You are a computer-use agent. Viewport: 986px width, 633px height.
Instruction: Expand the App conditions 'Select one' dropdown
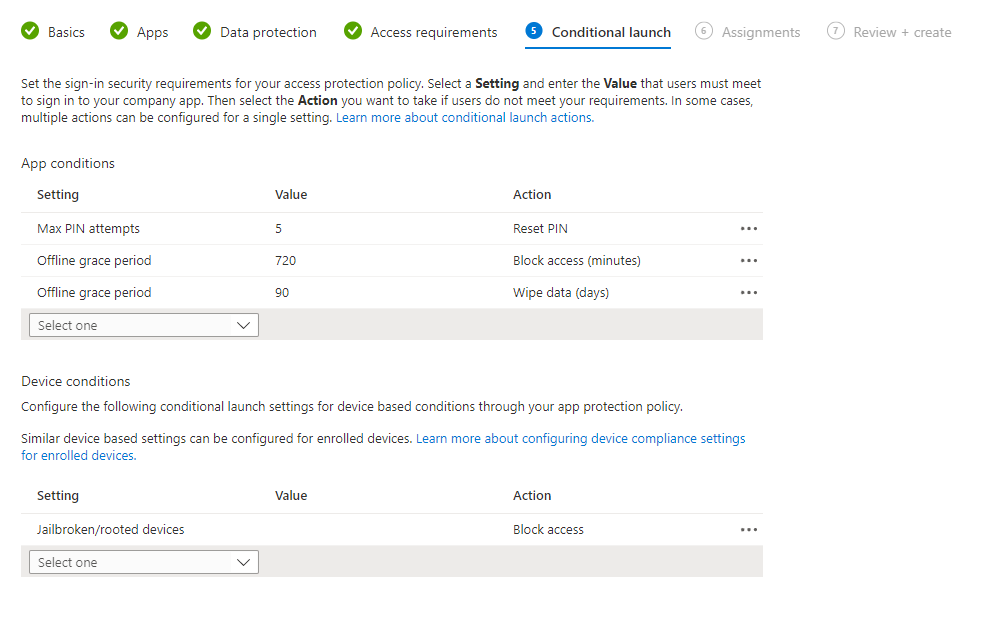(144, 325)
